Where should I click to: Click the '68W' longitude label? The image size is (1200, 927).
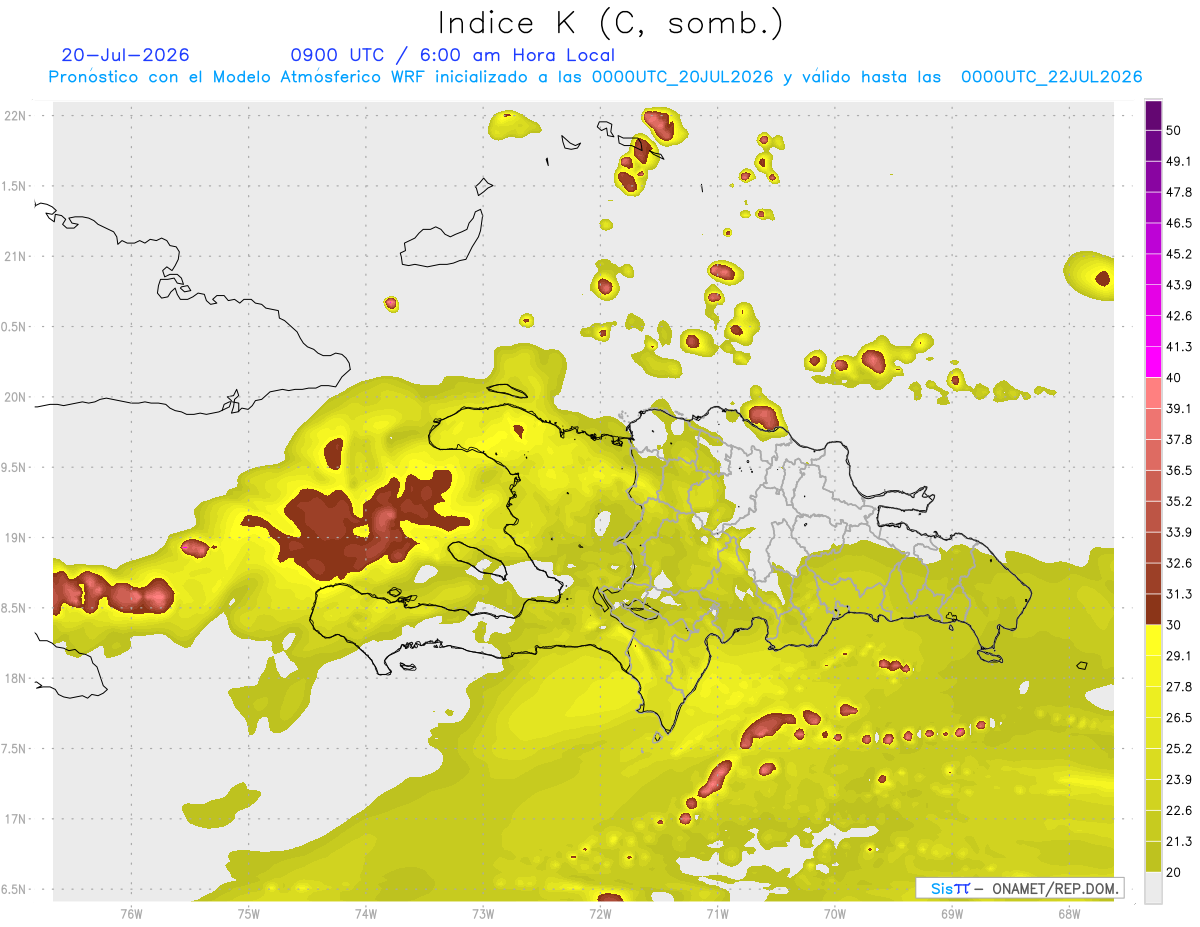[x=1068, y=913]
